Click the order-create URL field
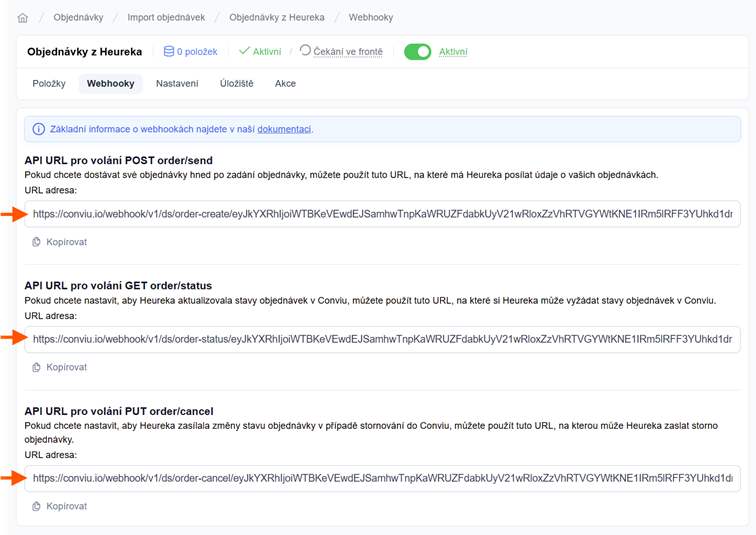This screenshot has height=535, width=756. coord(382,214)
